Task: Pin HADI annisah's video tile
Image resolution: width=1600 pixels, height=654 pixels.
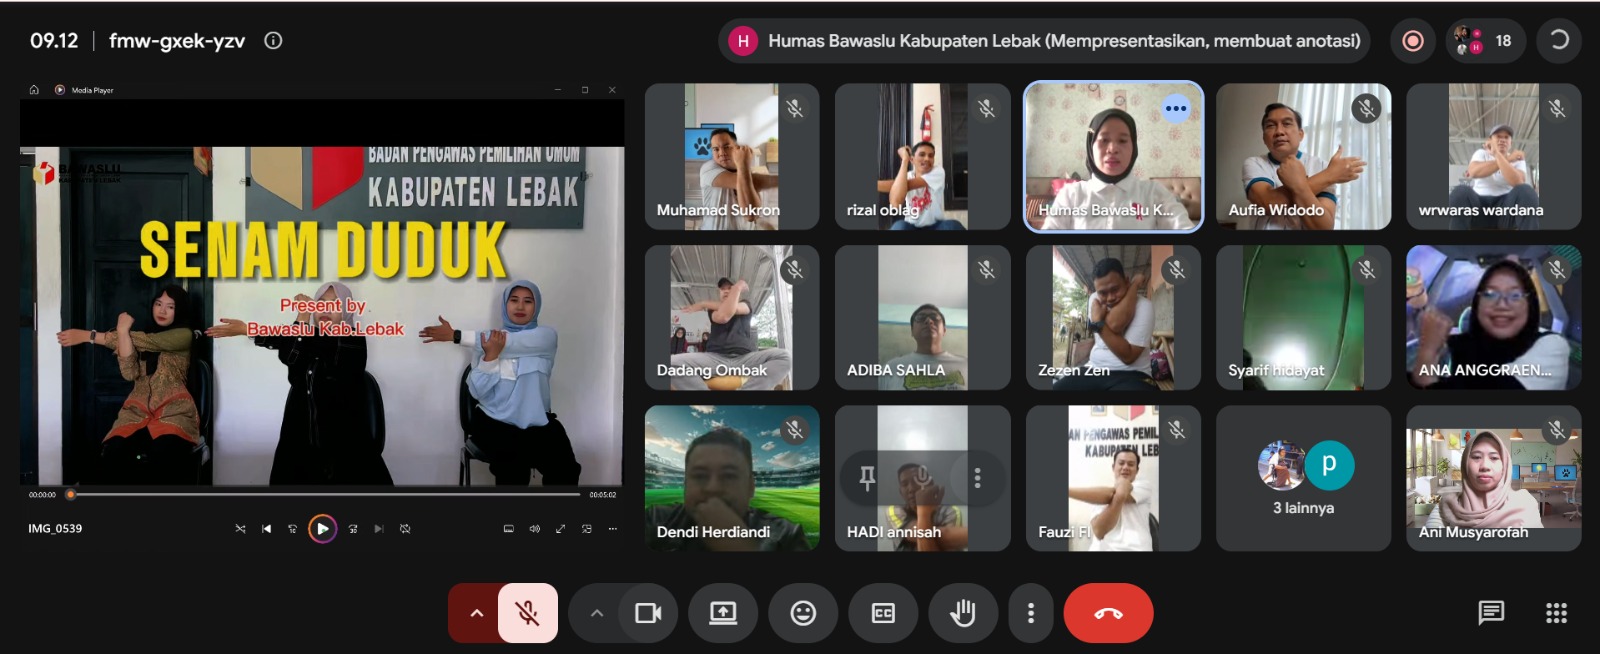Action: click(x=867, y=479)
